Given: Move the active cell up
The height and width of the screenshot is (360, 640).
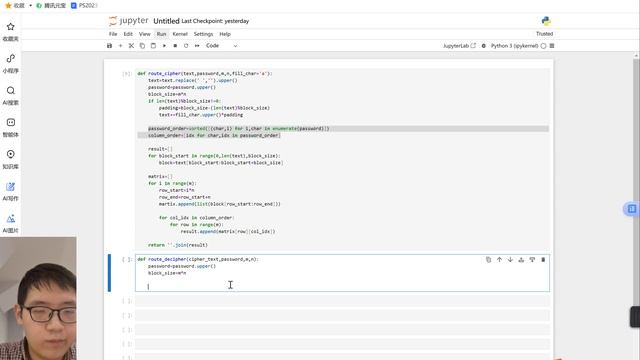Looking at the screenshot, I should pos(499,260).
